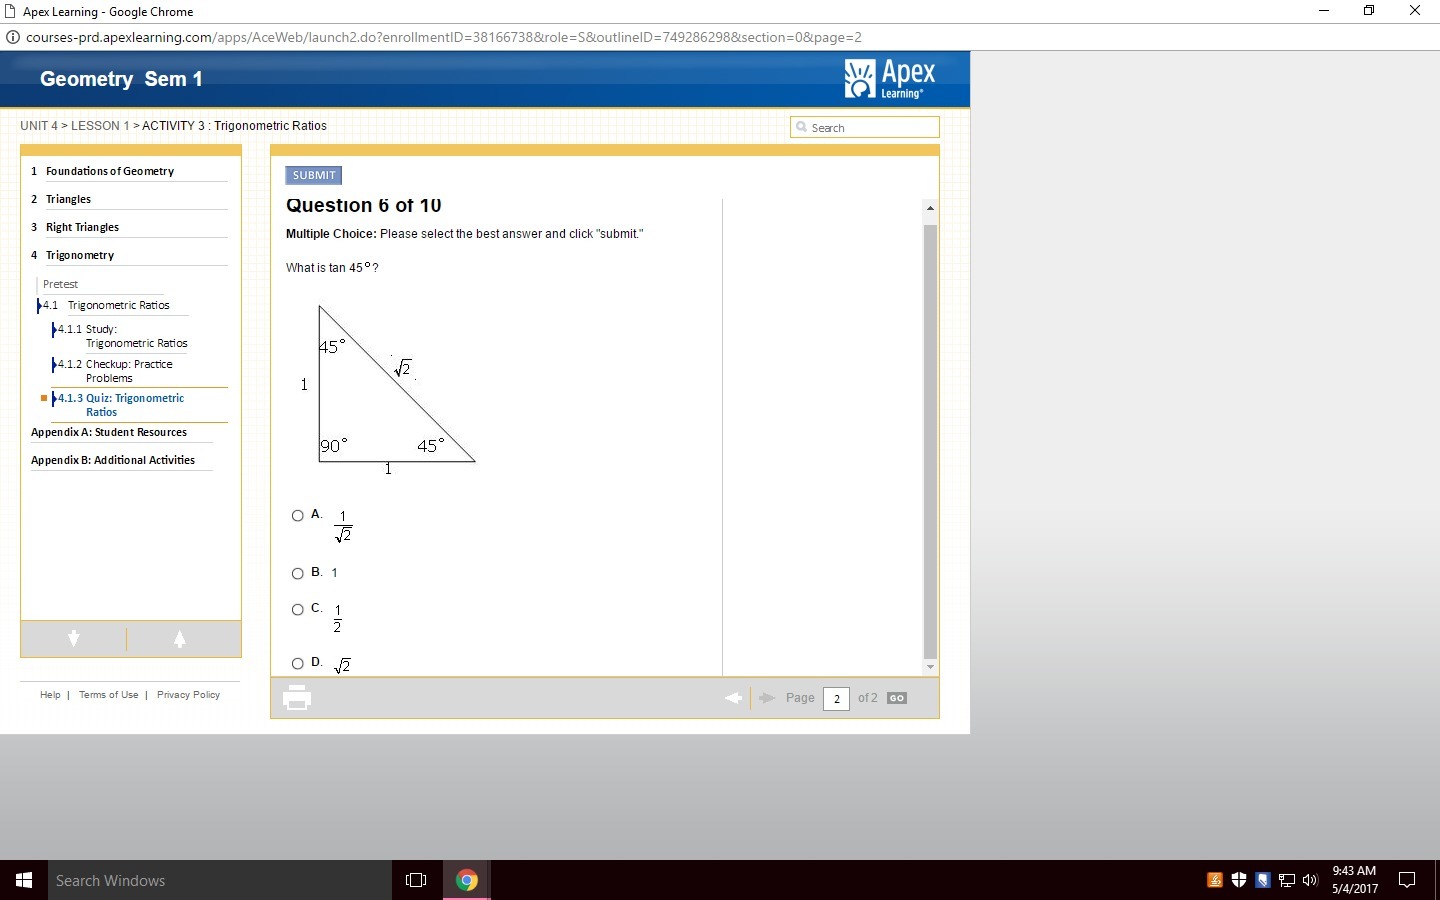Click the printer icon
1440x900 pixels.
click(297, 697)
